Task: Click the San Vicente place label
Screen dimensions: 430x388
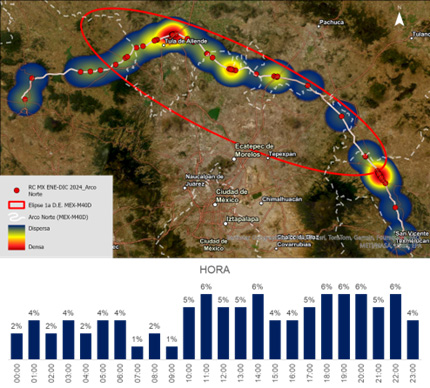Action: [412, 234]
